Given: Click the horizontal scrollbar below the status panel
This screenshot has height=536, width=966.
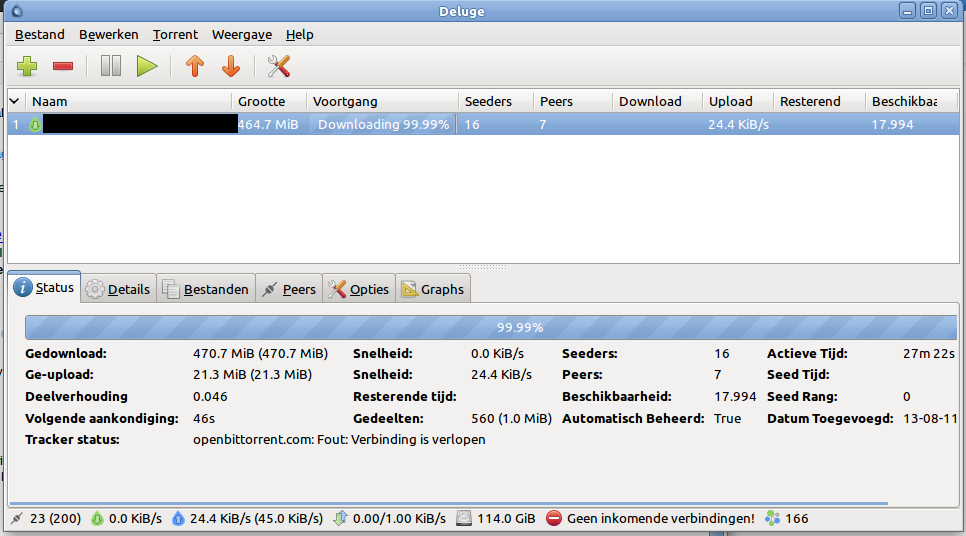Looking at the screenshot, I should (448, 503).
